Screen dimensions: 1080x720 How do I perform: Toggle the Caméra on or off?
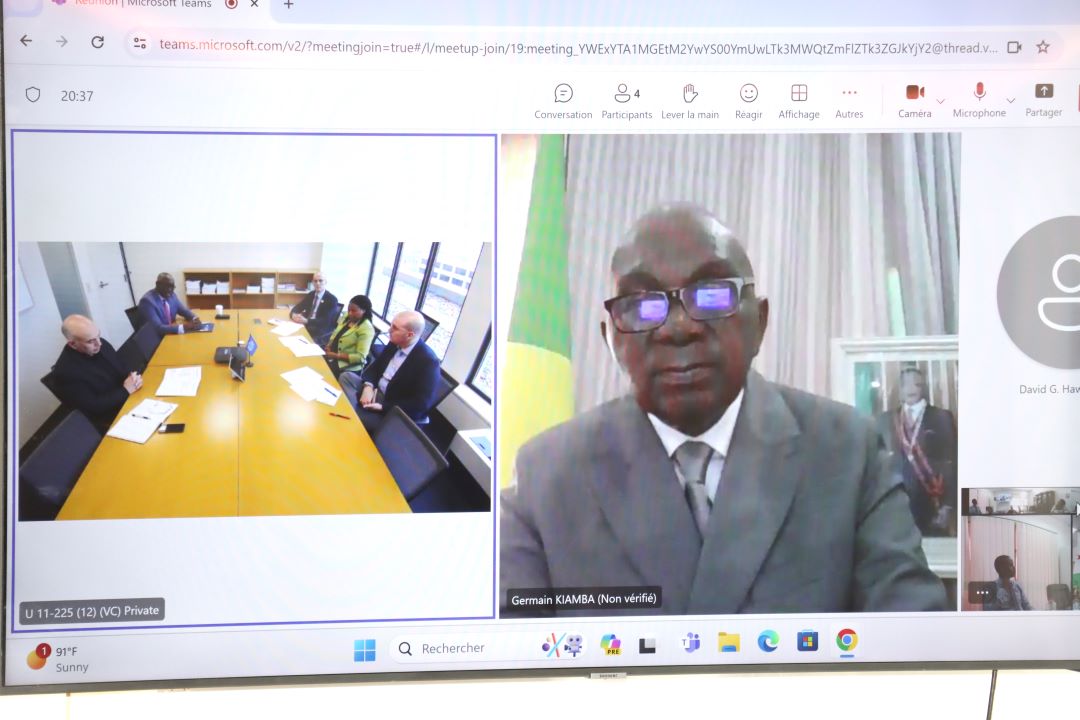(914, 98)
